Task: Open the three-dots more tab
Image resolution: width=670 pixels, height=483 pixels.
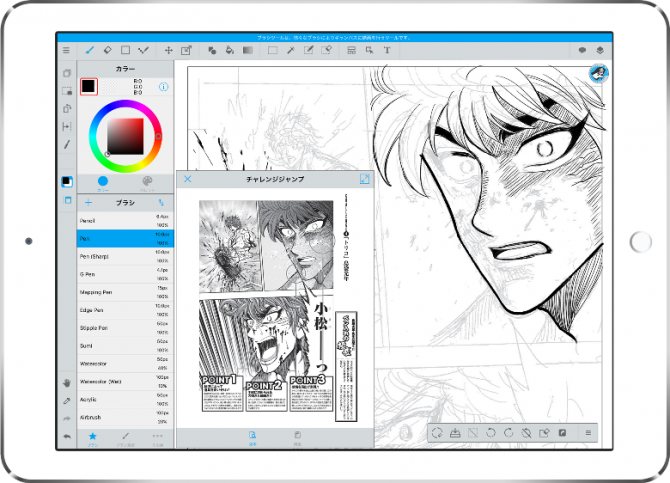Action: point(158,439)
